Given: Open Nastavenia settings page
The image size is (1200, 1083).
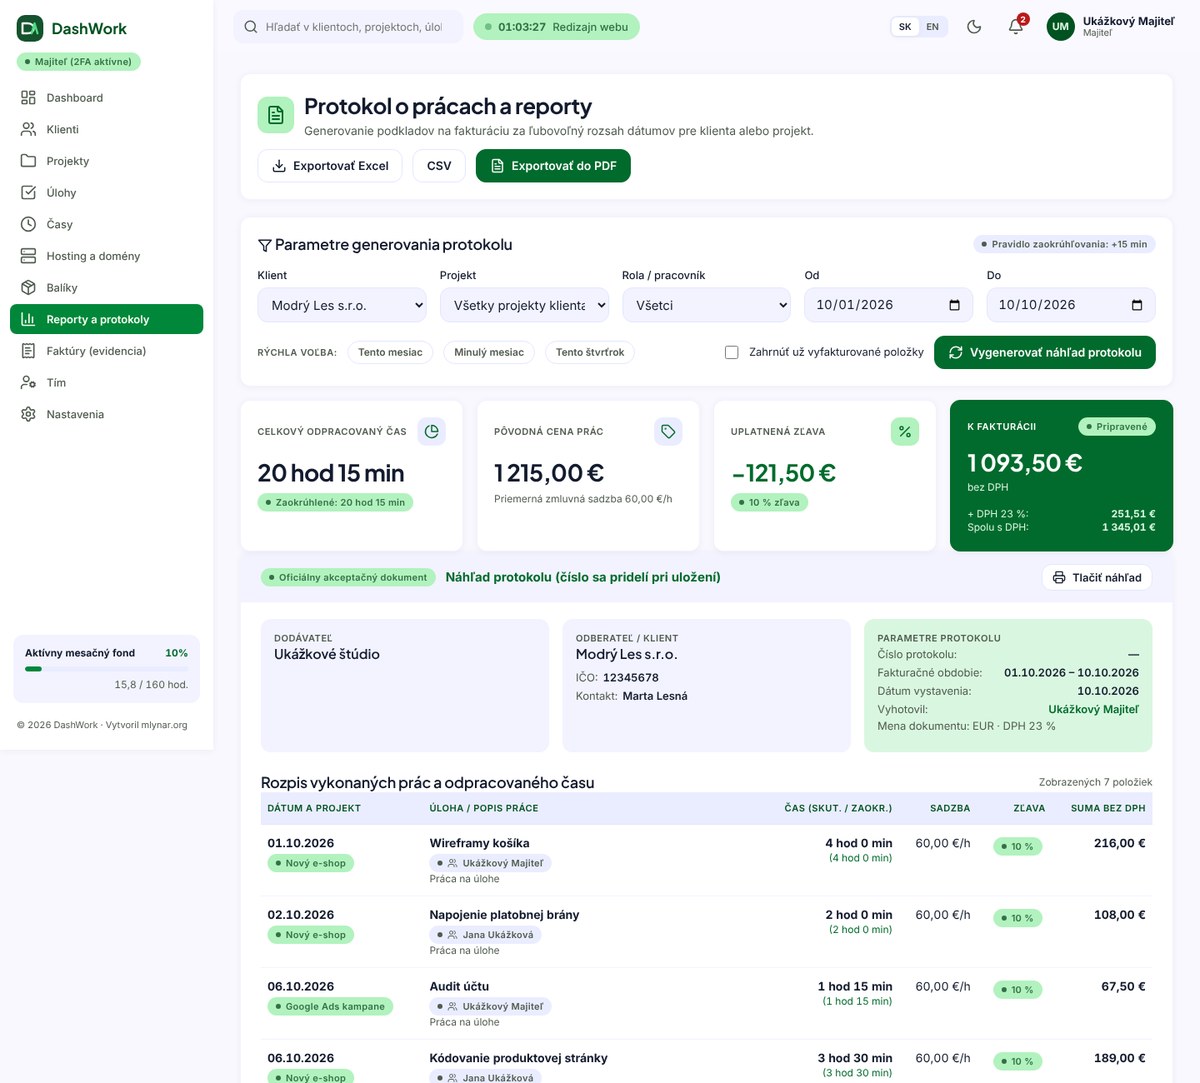Looking at the screenshot, I should [106, 414].
